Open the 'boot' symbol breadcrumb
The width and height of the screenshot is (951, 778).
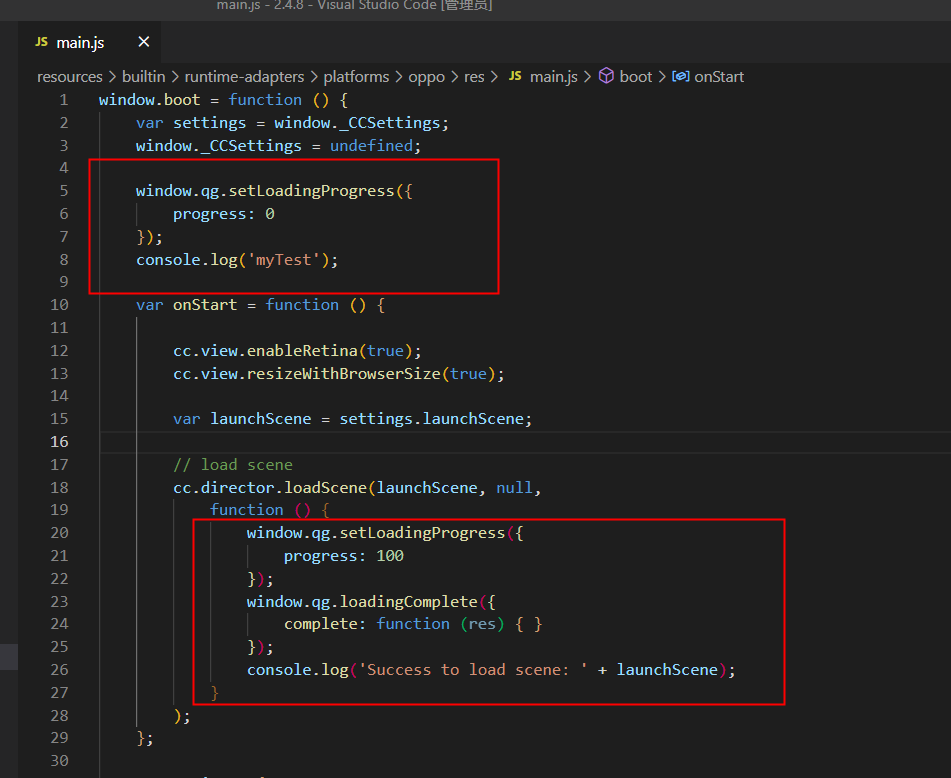[636, 76]
